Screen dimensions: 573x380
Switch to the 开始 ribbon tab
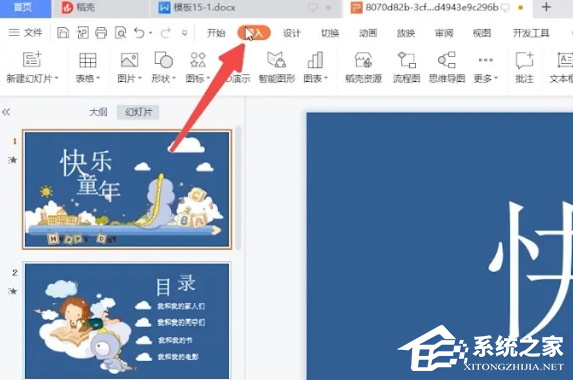[x=216, y=33]
